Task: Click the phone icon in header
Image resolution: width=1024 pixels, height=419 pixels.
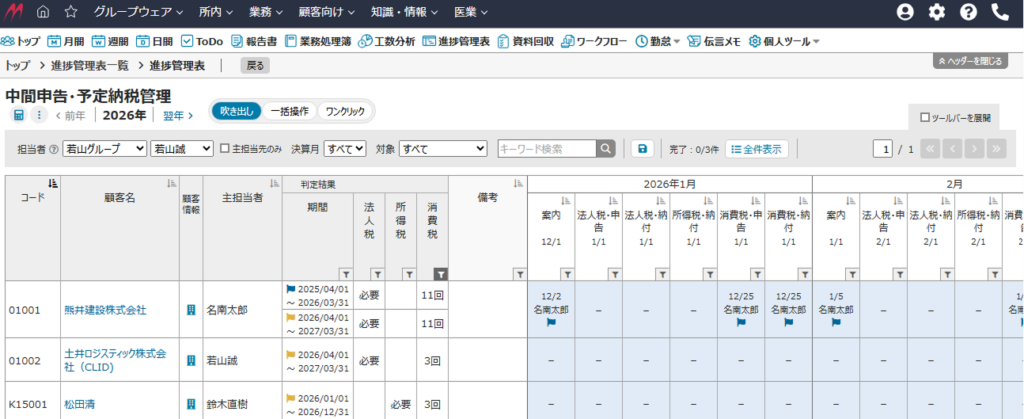Action: click(1000, 12)
